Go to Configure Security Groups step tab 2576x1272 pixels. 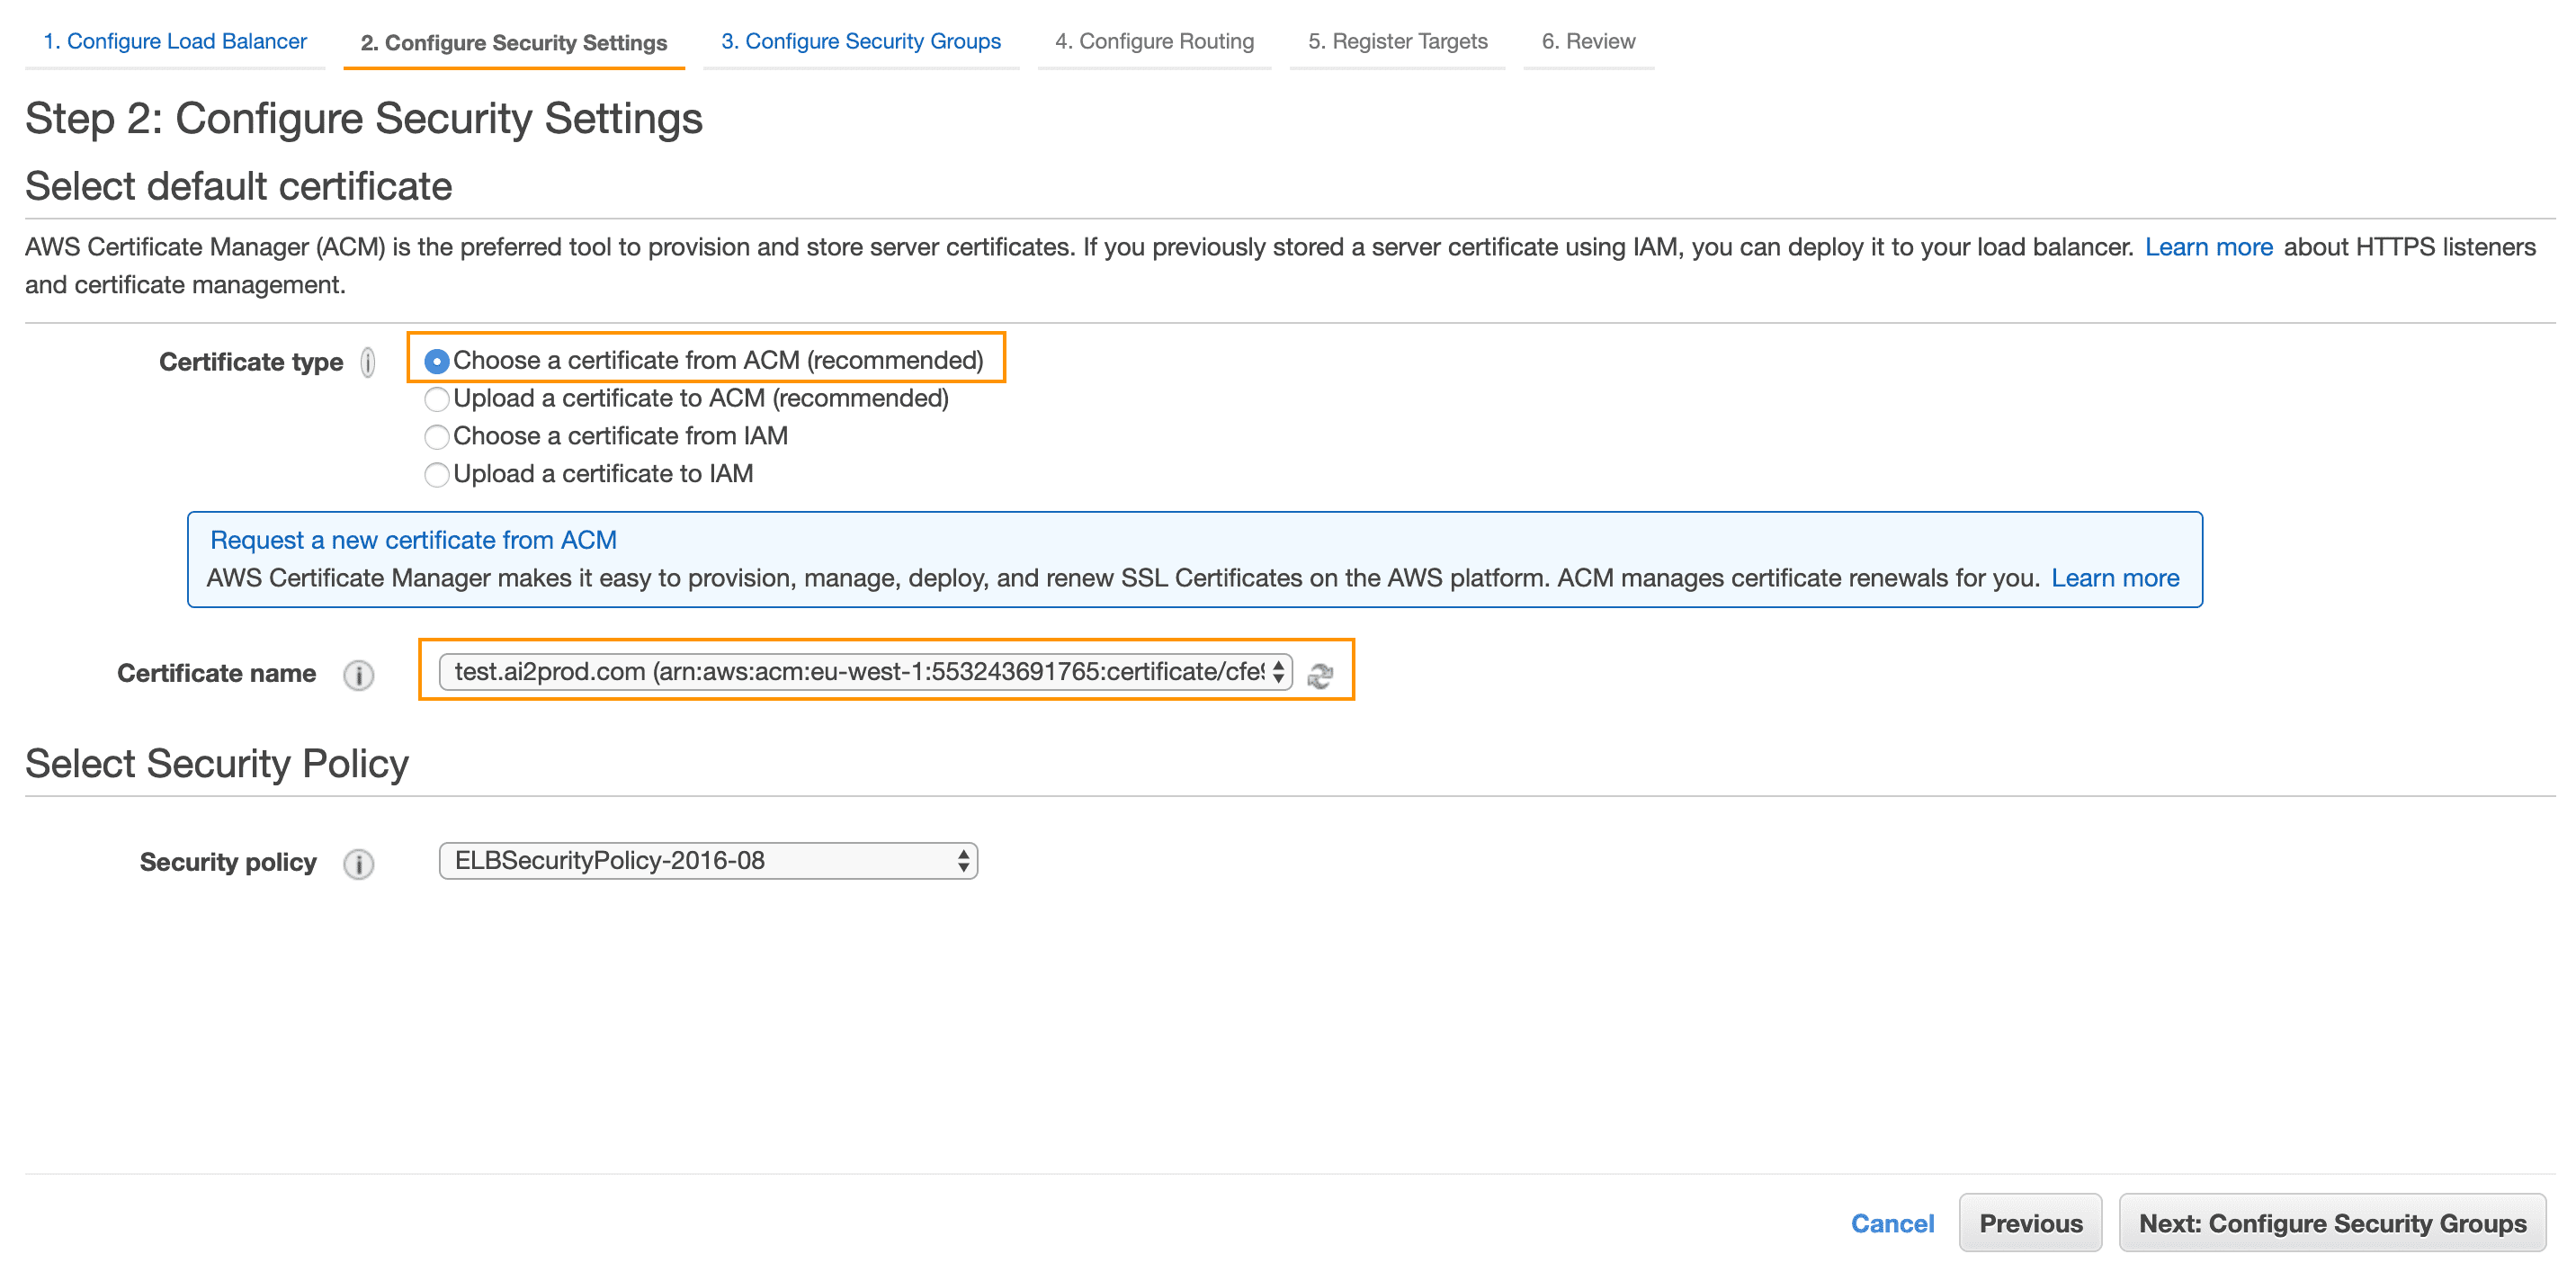[x=861, y=42]
